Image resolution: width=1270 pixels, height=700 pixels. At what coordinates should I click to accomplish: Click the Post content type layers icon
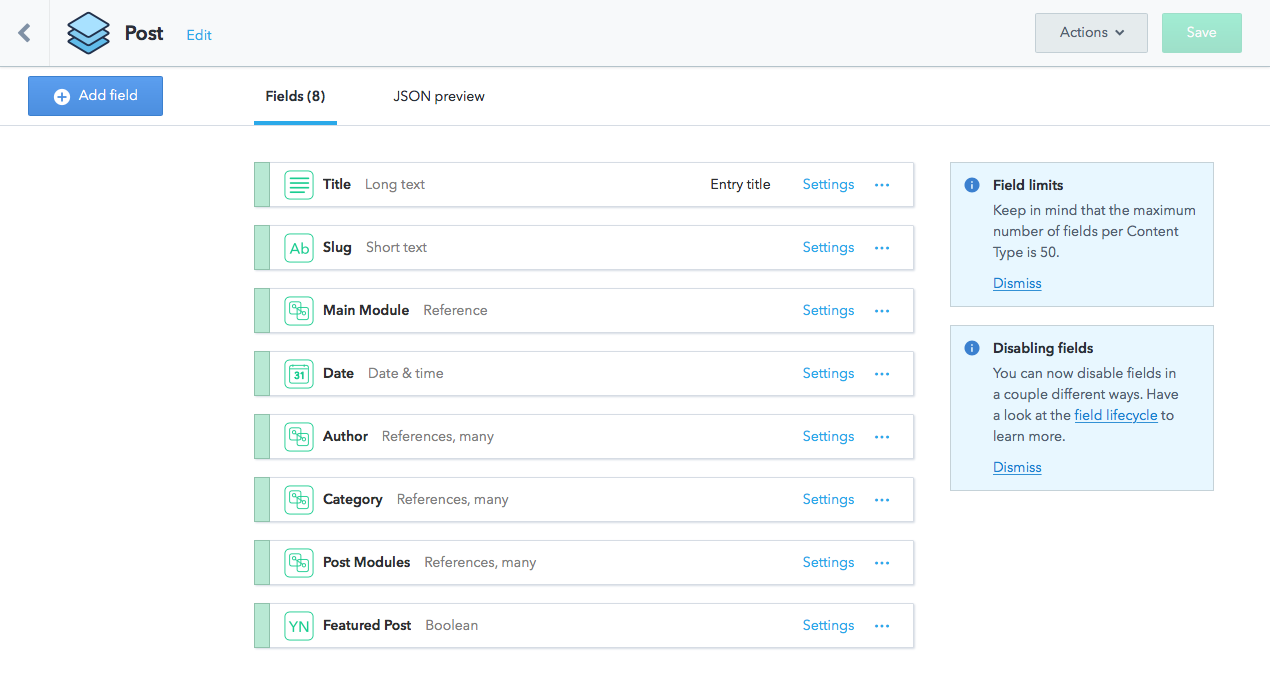(x=89, y=33)
